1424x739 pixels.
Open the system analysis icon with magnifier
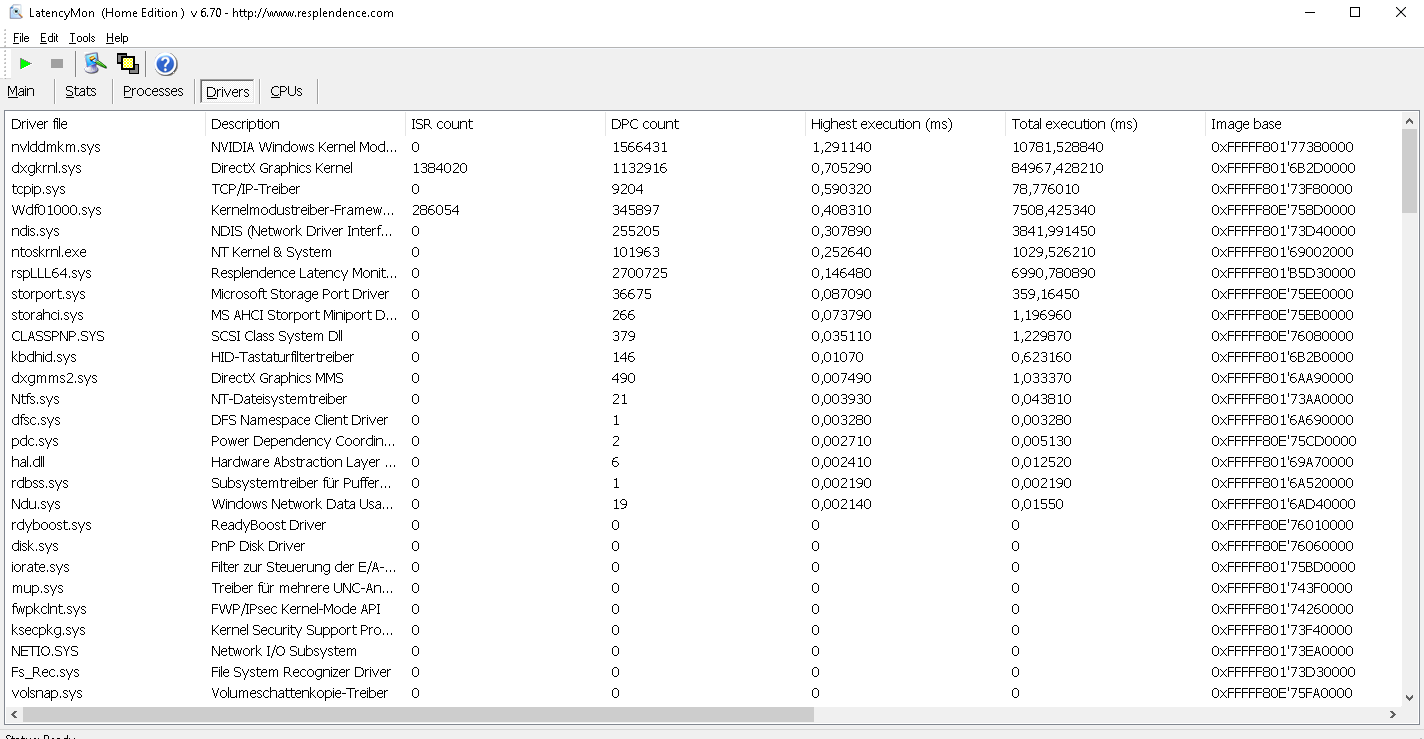pyautogui.click(x=95, y=64)
